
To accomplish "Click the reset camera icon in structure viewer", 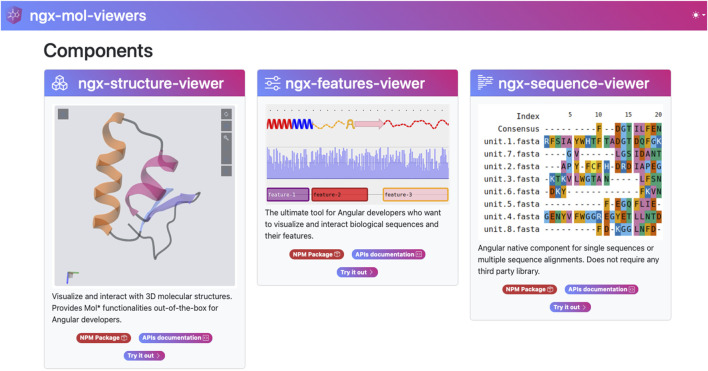I will (x=226, y=114).
